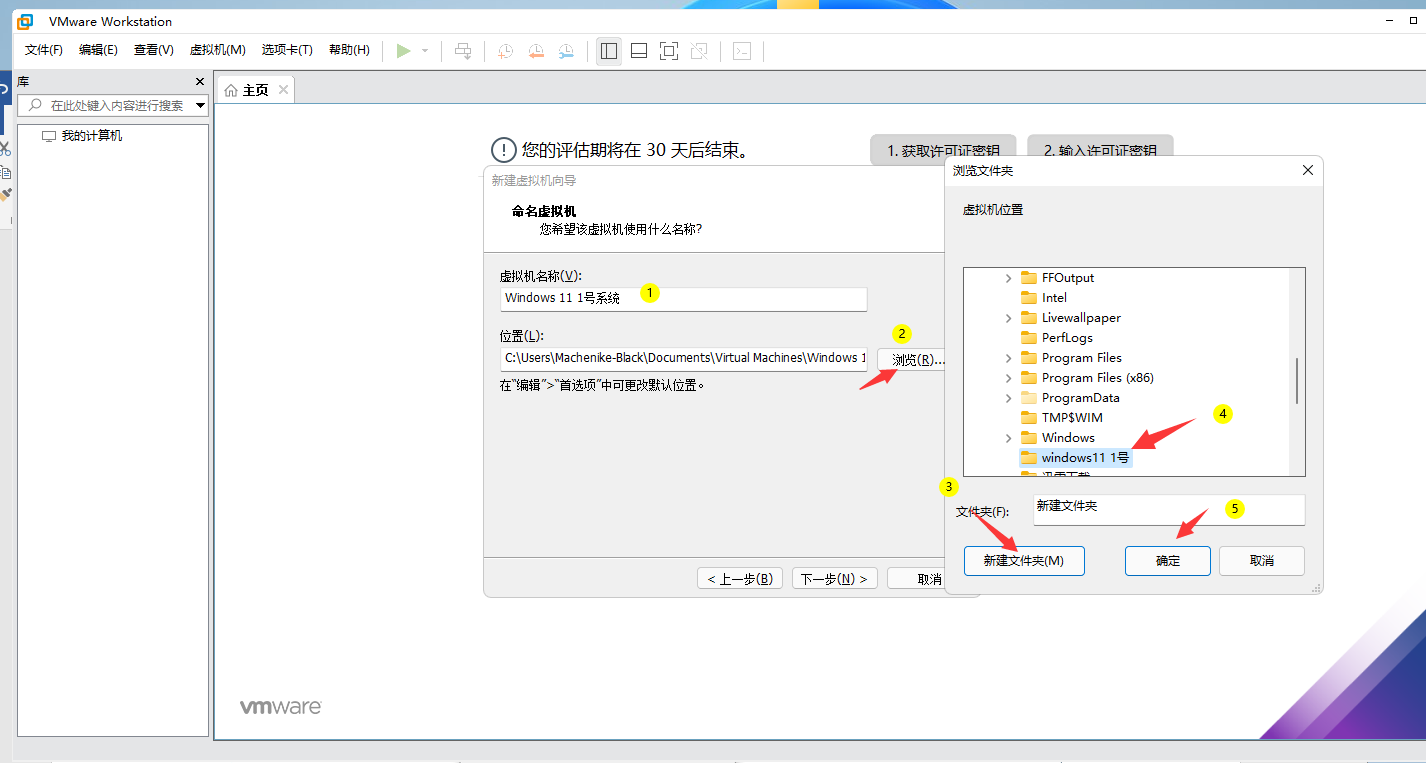Click the Take Snapshot clock icon
The image size is (1426, 763).
coord(506,51)
